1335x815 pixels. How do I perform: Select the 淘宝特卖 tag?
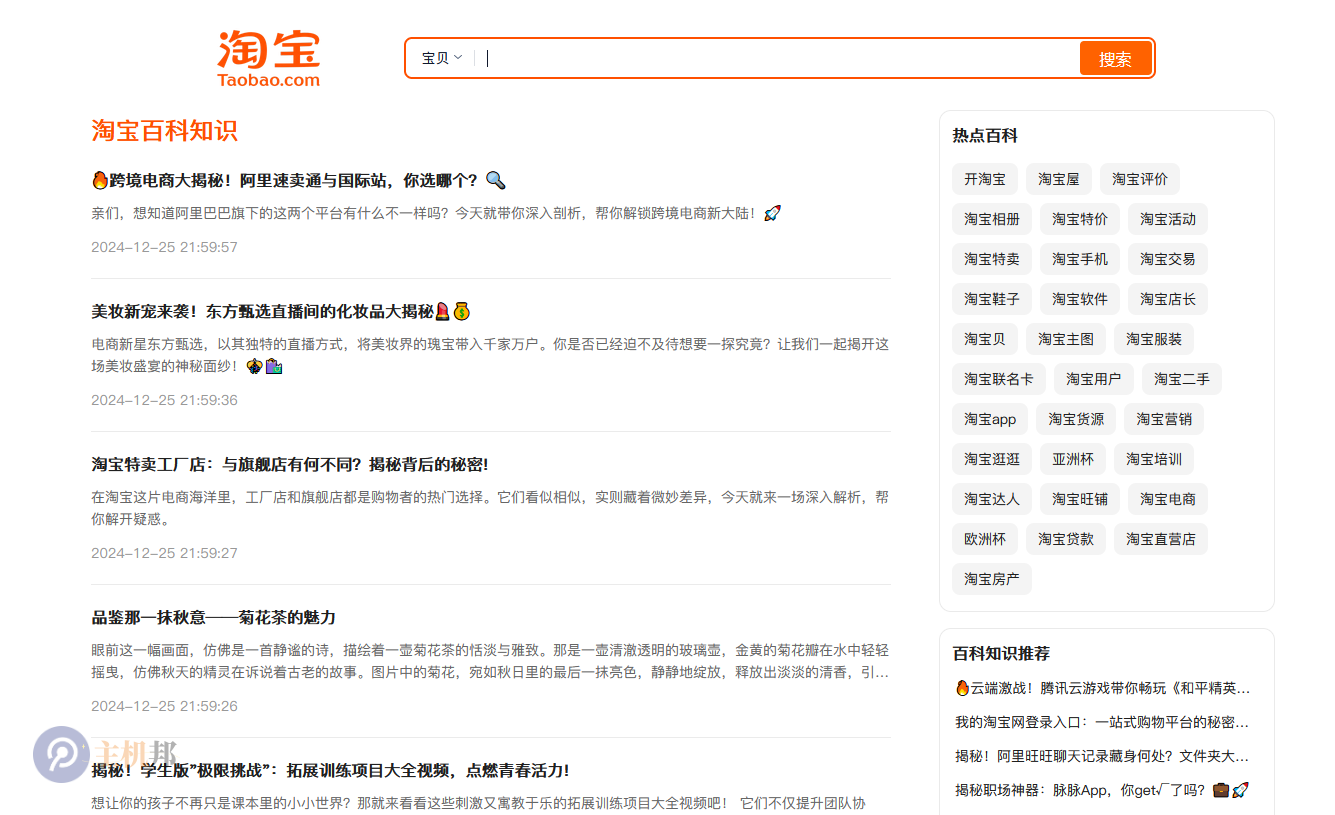click(992, 259)
